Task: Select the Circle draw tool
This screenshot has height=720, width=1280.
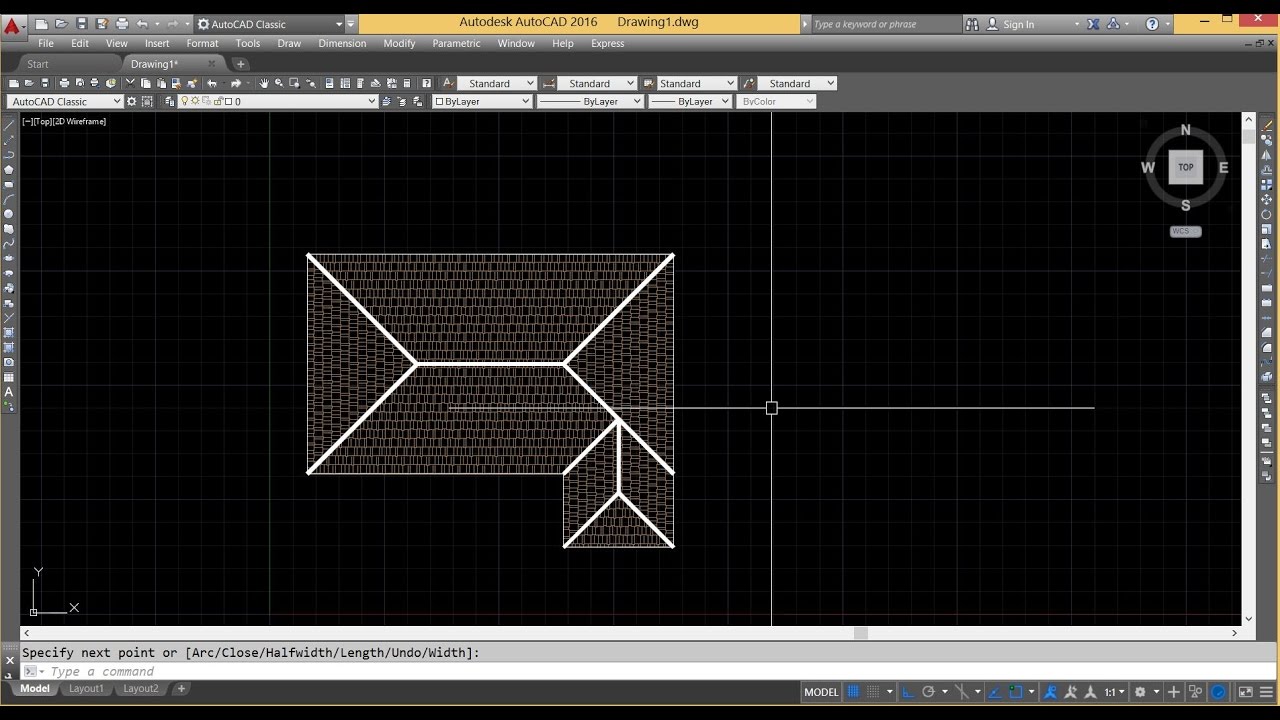Action: click(x=9, y=214)
